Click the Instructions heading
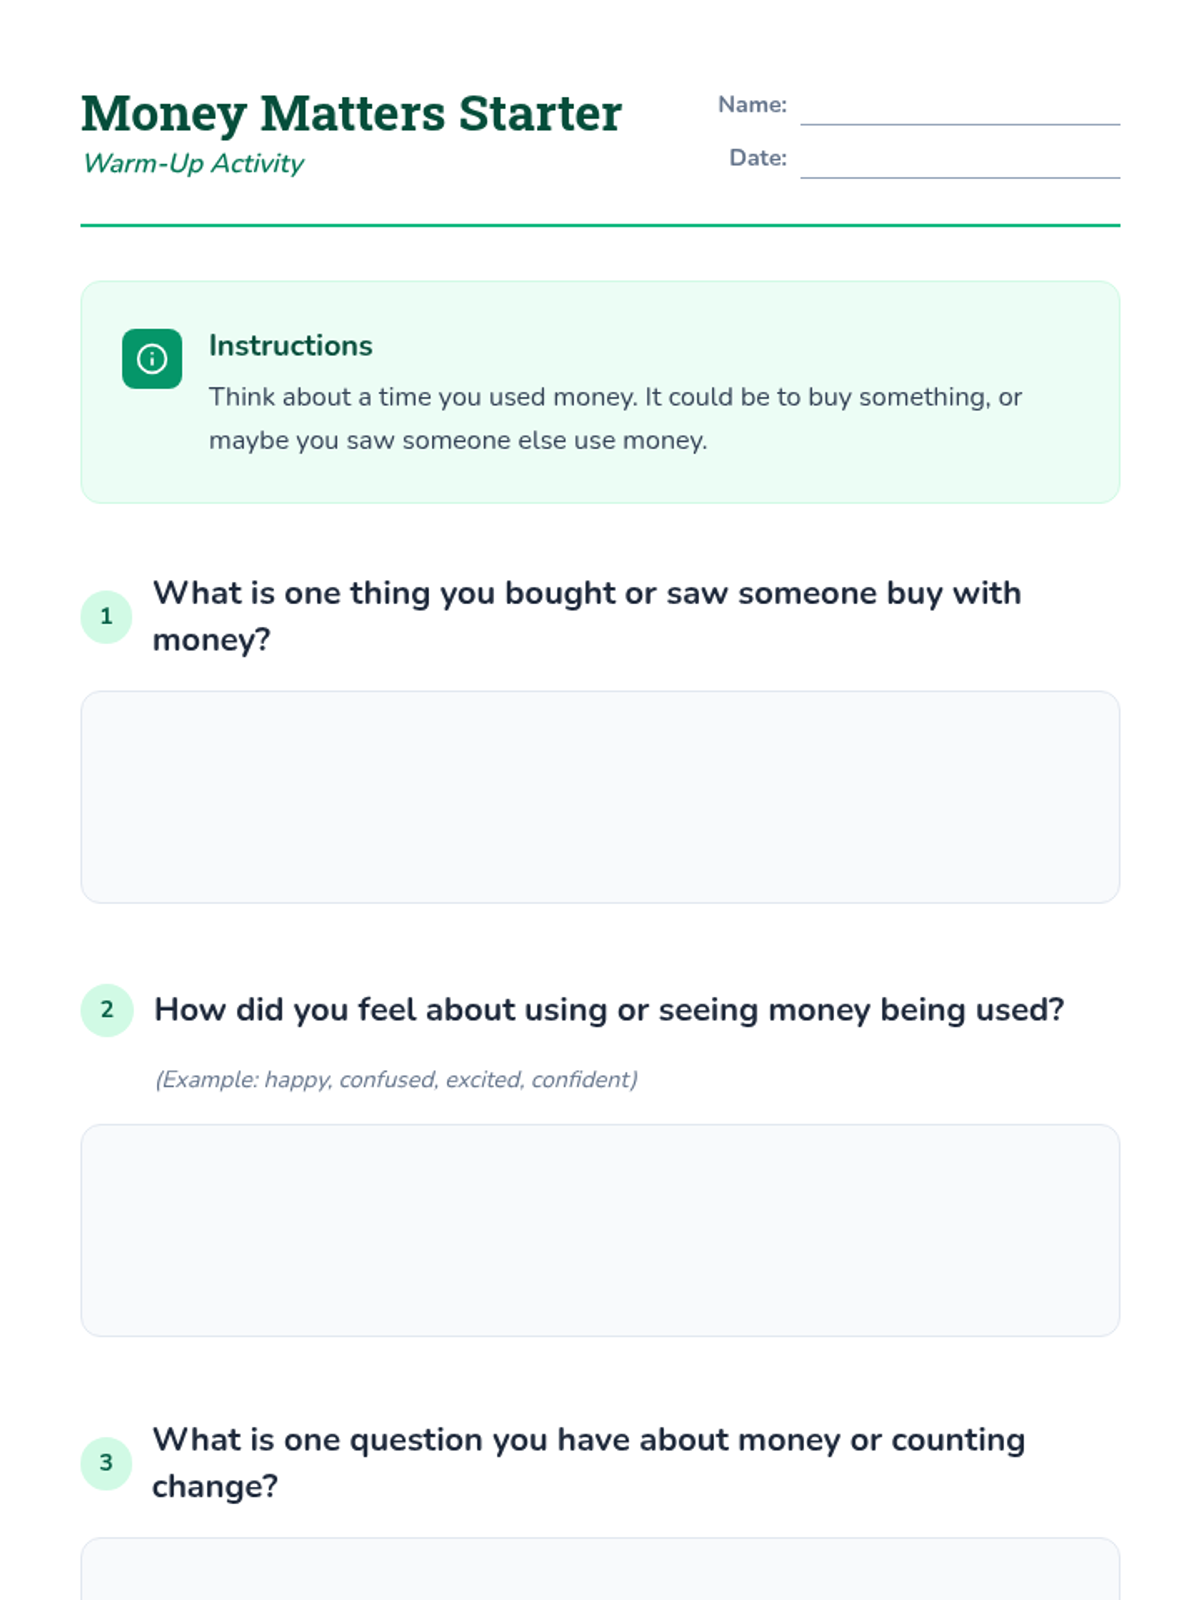Image resolution: width=1200 pixels, height=1600 pixels. click(290, 346)
